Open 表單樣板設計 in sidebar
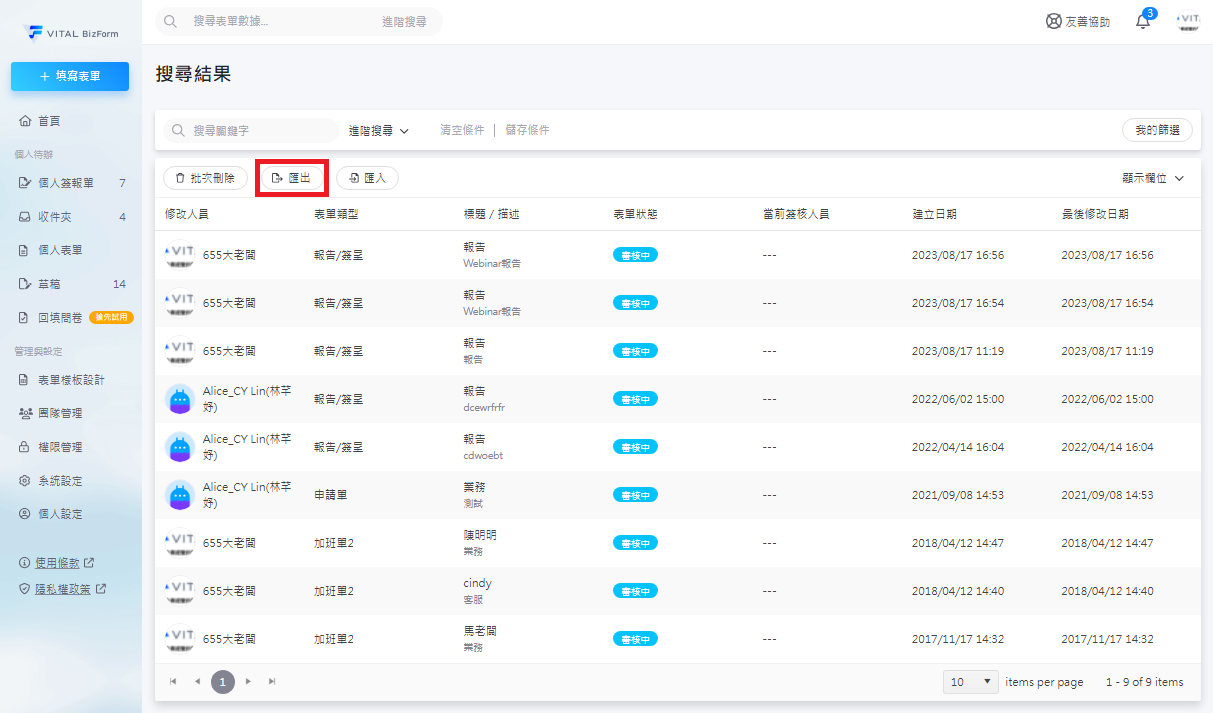Screen dimensions: 1213x713 pos(70,380)
